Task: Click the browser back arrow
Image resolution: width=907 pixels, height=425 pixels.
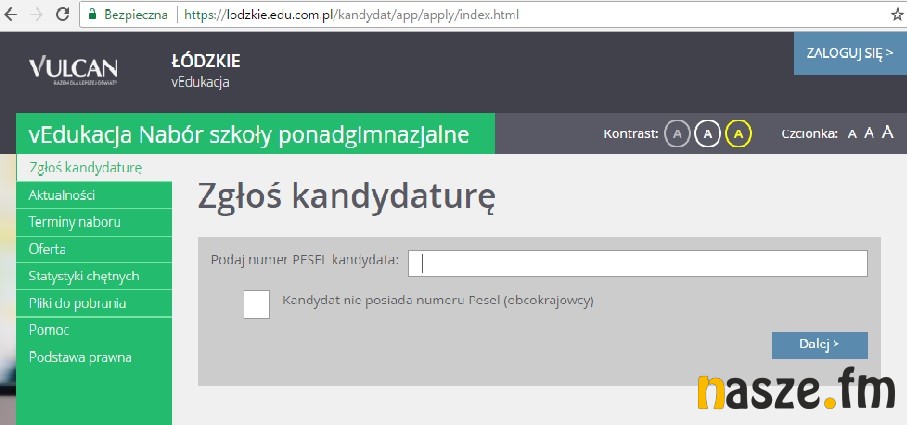Action: pyautogui.click(x=12, y=16)
